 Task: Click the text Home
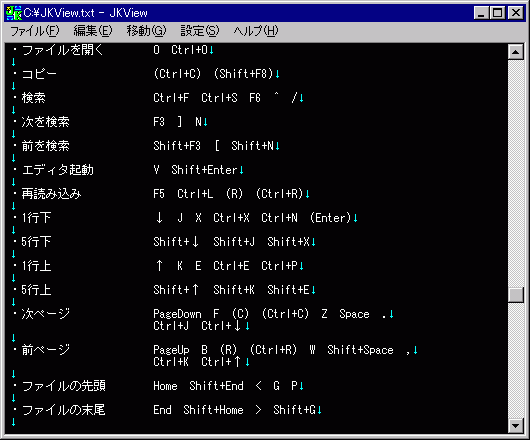coord(165,386)
